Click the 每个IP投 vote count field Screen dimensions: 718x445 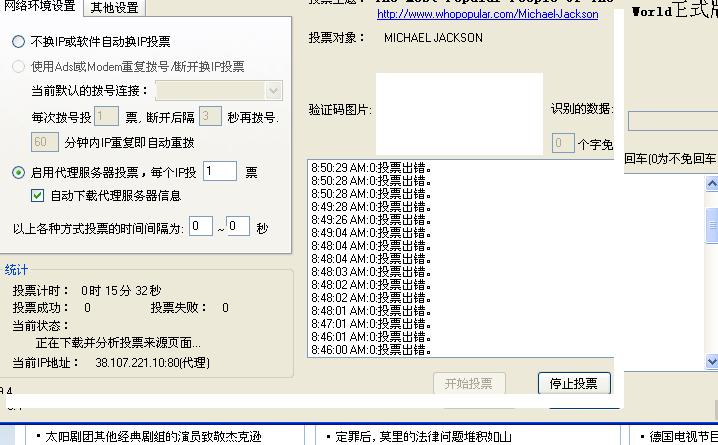[220, 172]
